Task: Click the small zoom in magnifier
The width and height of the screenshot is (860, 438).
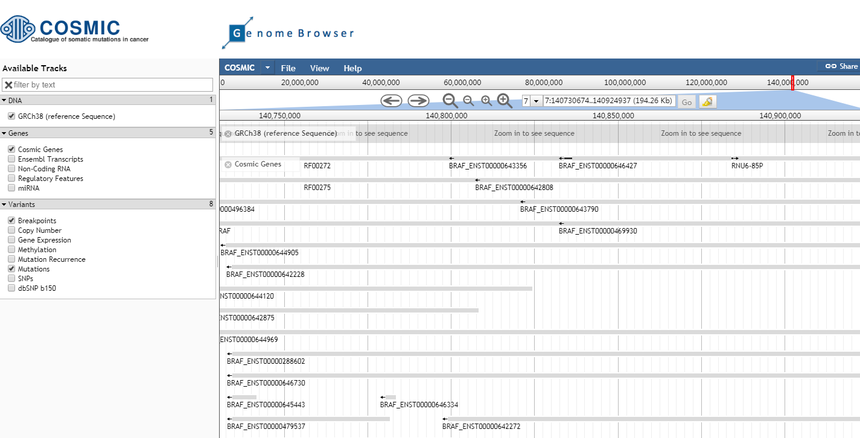Action: [487, 101]
